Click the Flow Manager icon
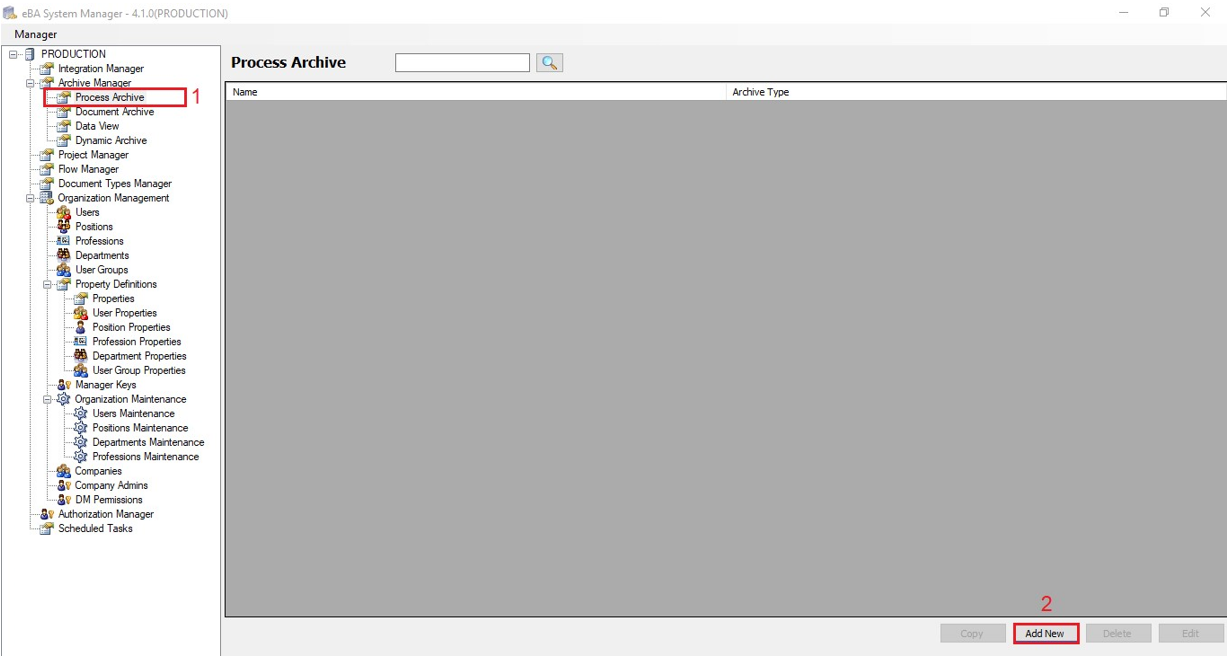This screenshot has height=658, width=1231. coord(46,169)
